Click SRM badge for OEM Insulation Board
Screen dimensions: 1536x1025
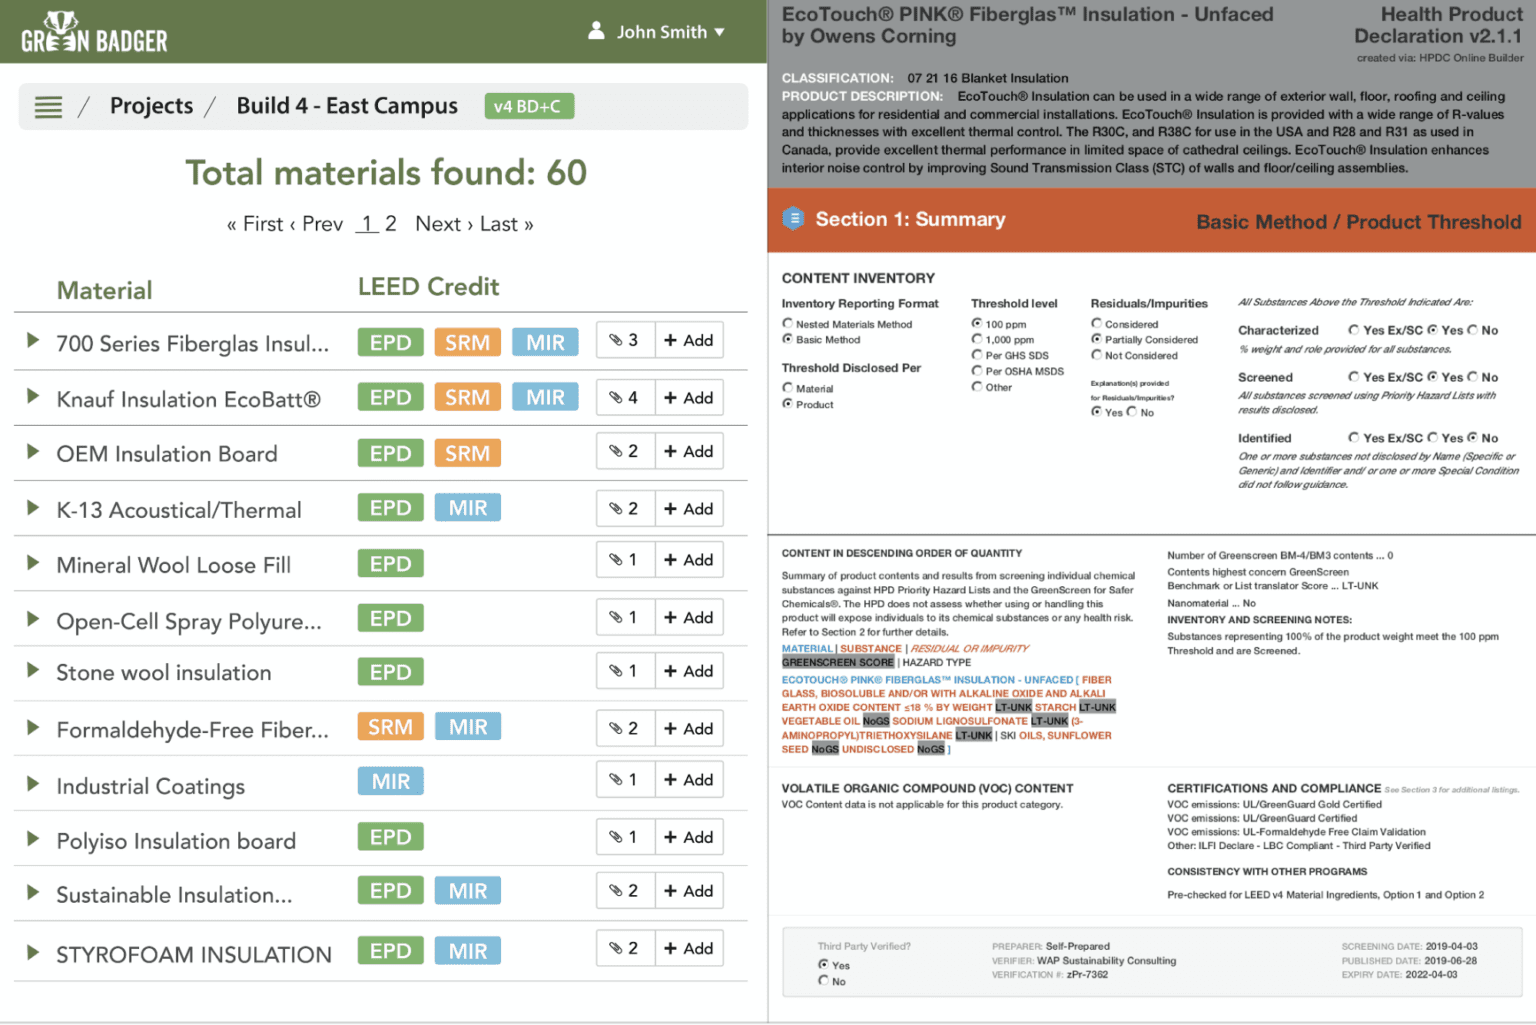[468, 453]
